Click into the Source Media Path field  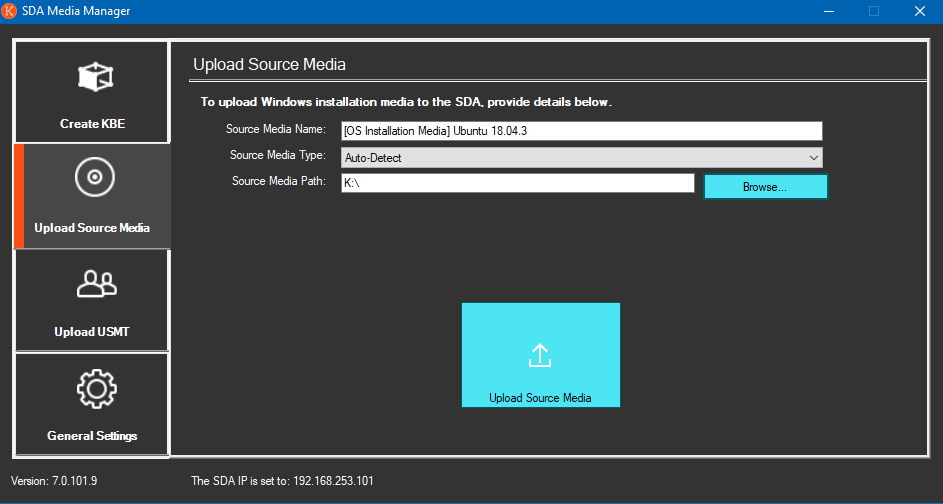(517, 183)
